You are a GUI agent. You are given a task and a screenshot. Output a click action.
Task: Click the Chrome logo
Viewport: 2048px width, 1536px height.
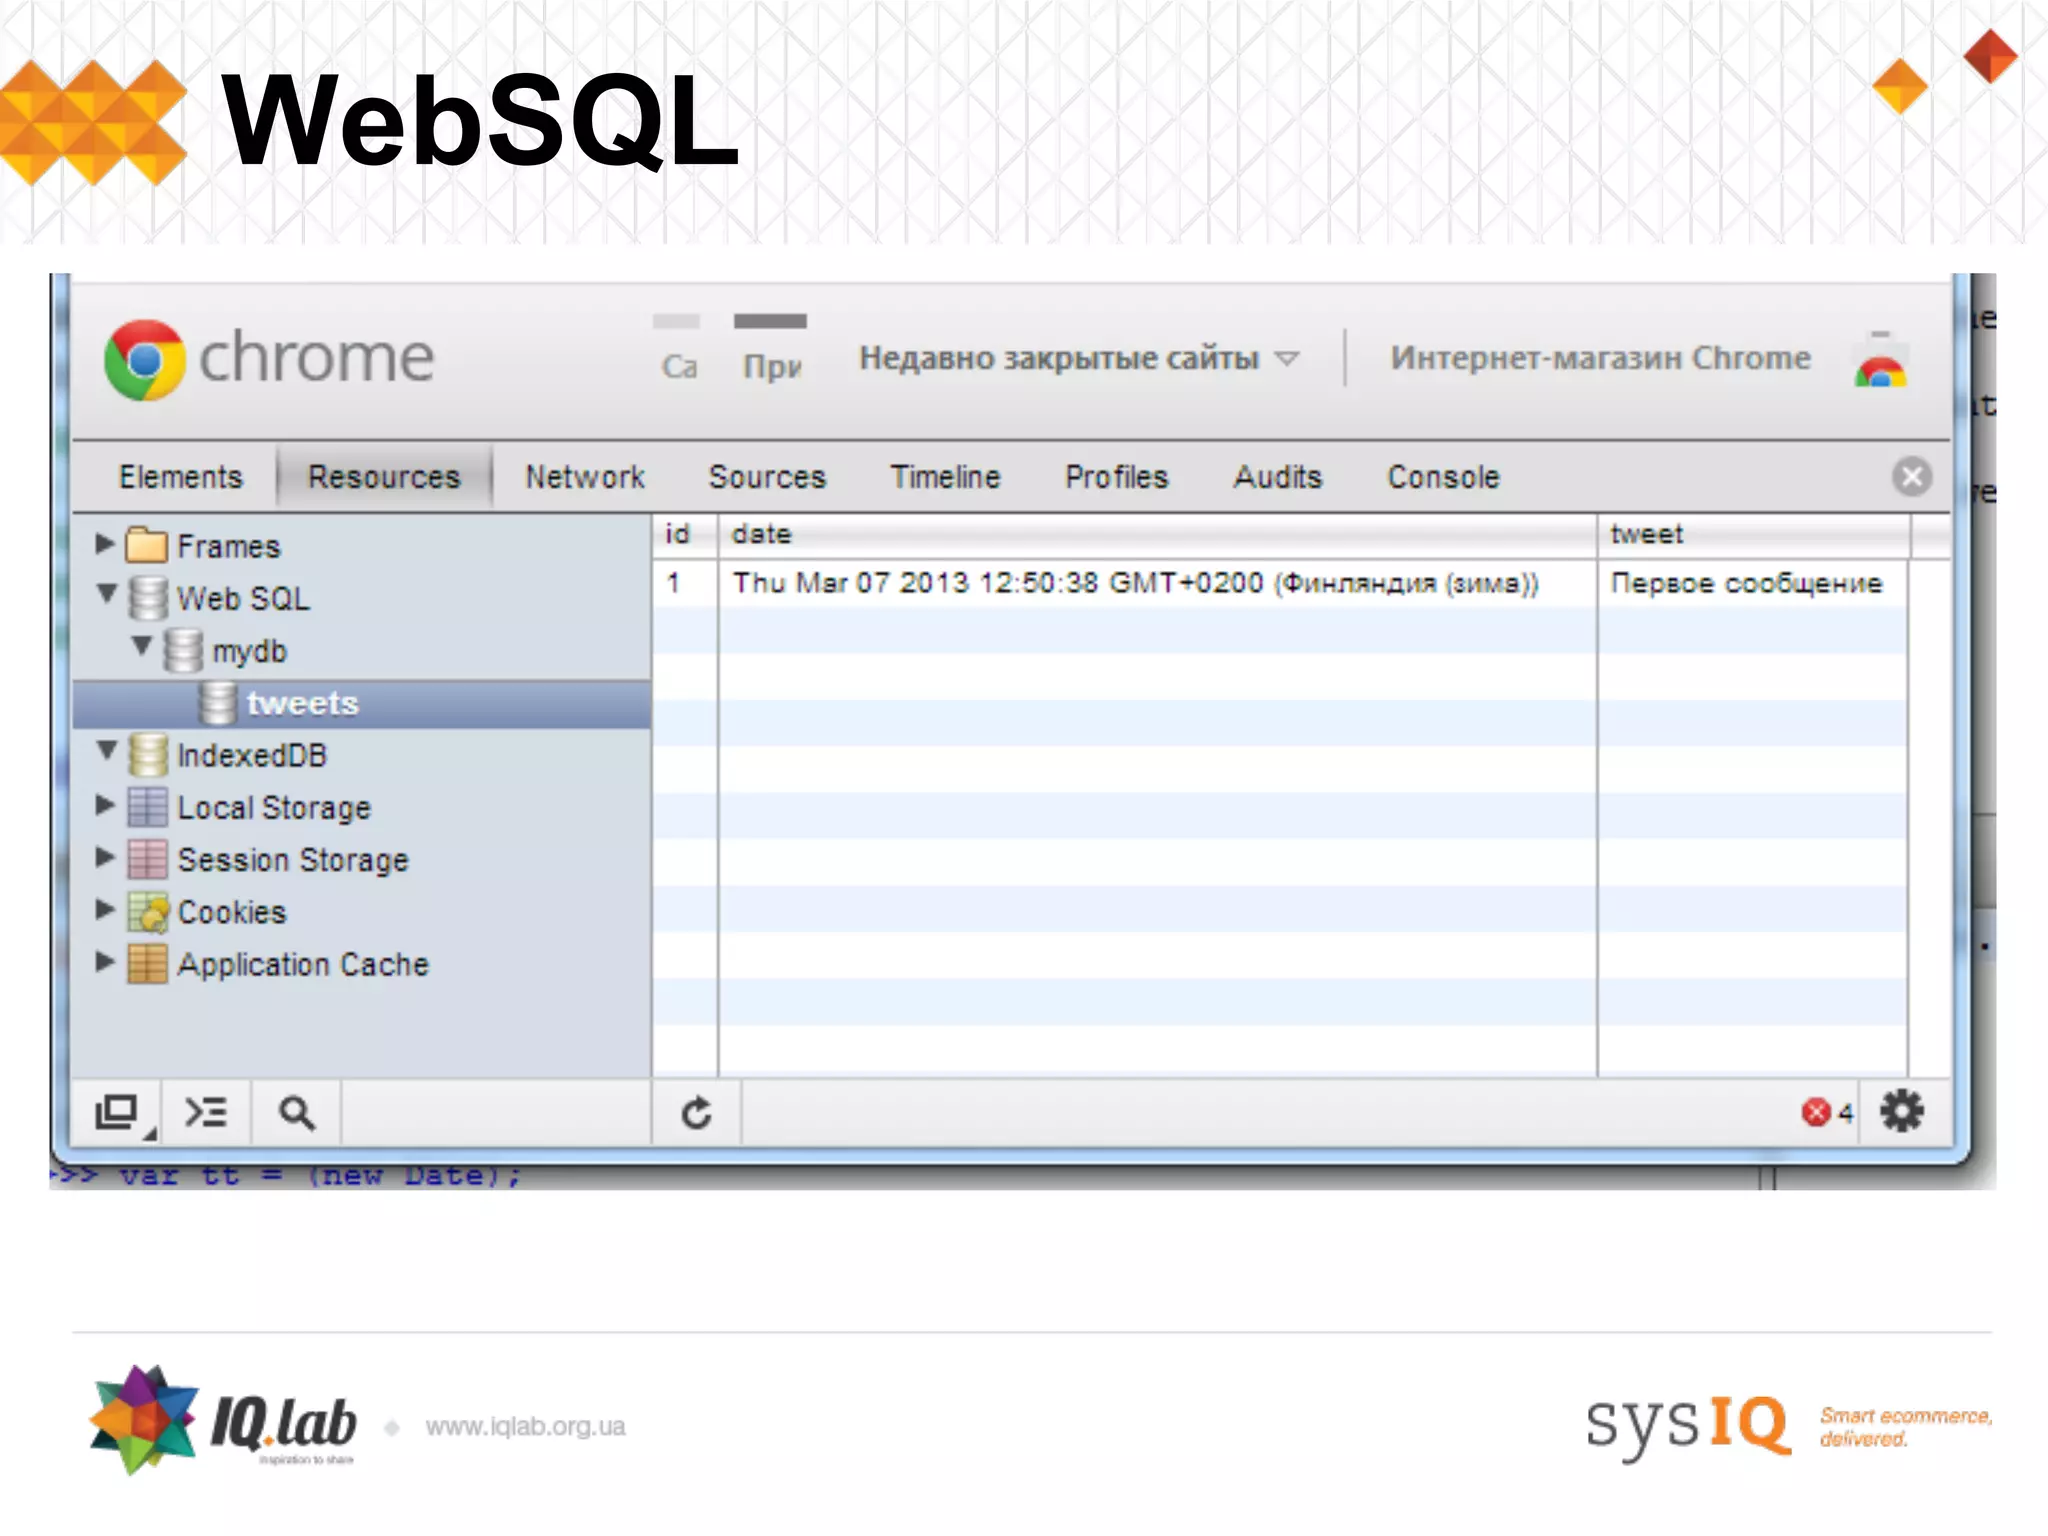tap(145, 360)
